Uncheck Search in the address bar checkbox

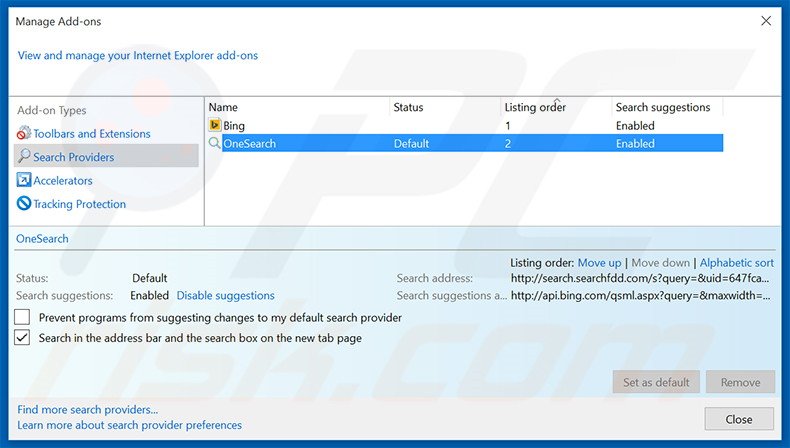coord(22,338)
